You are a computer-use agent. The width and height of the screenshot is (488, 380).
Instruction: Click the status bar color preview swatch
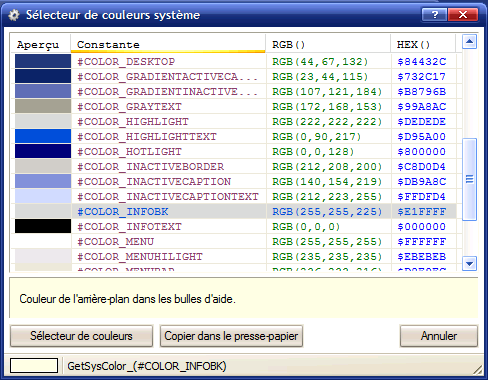pos(34,366)
